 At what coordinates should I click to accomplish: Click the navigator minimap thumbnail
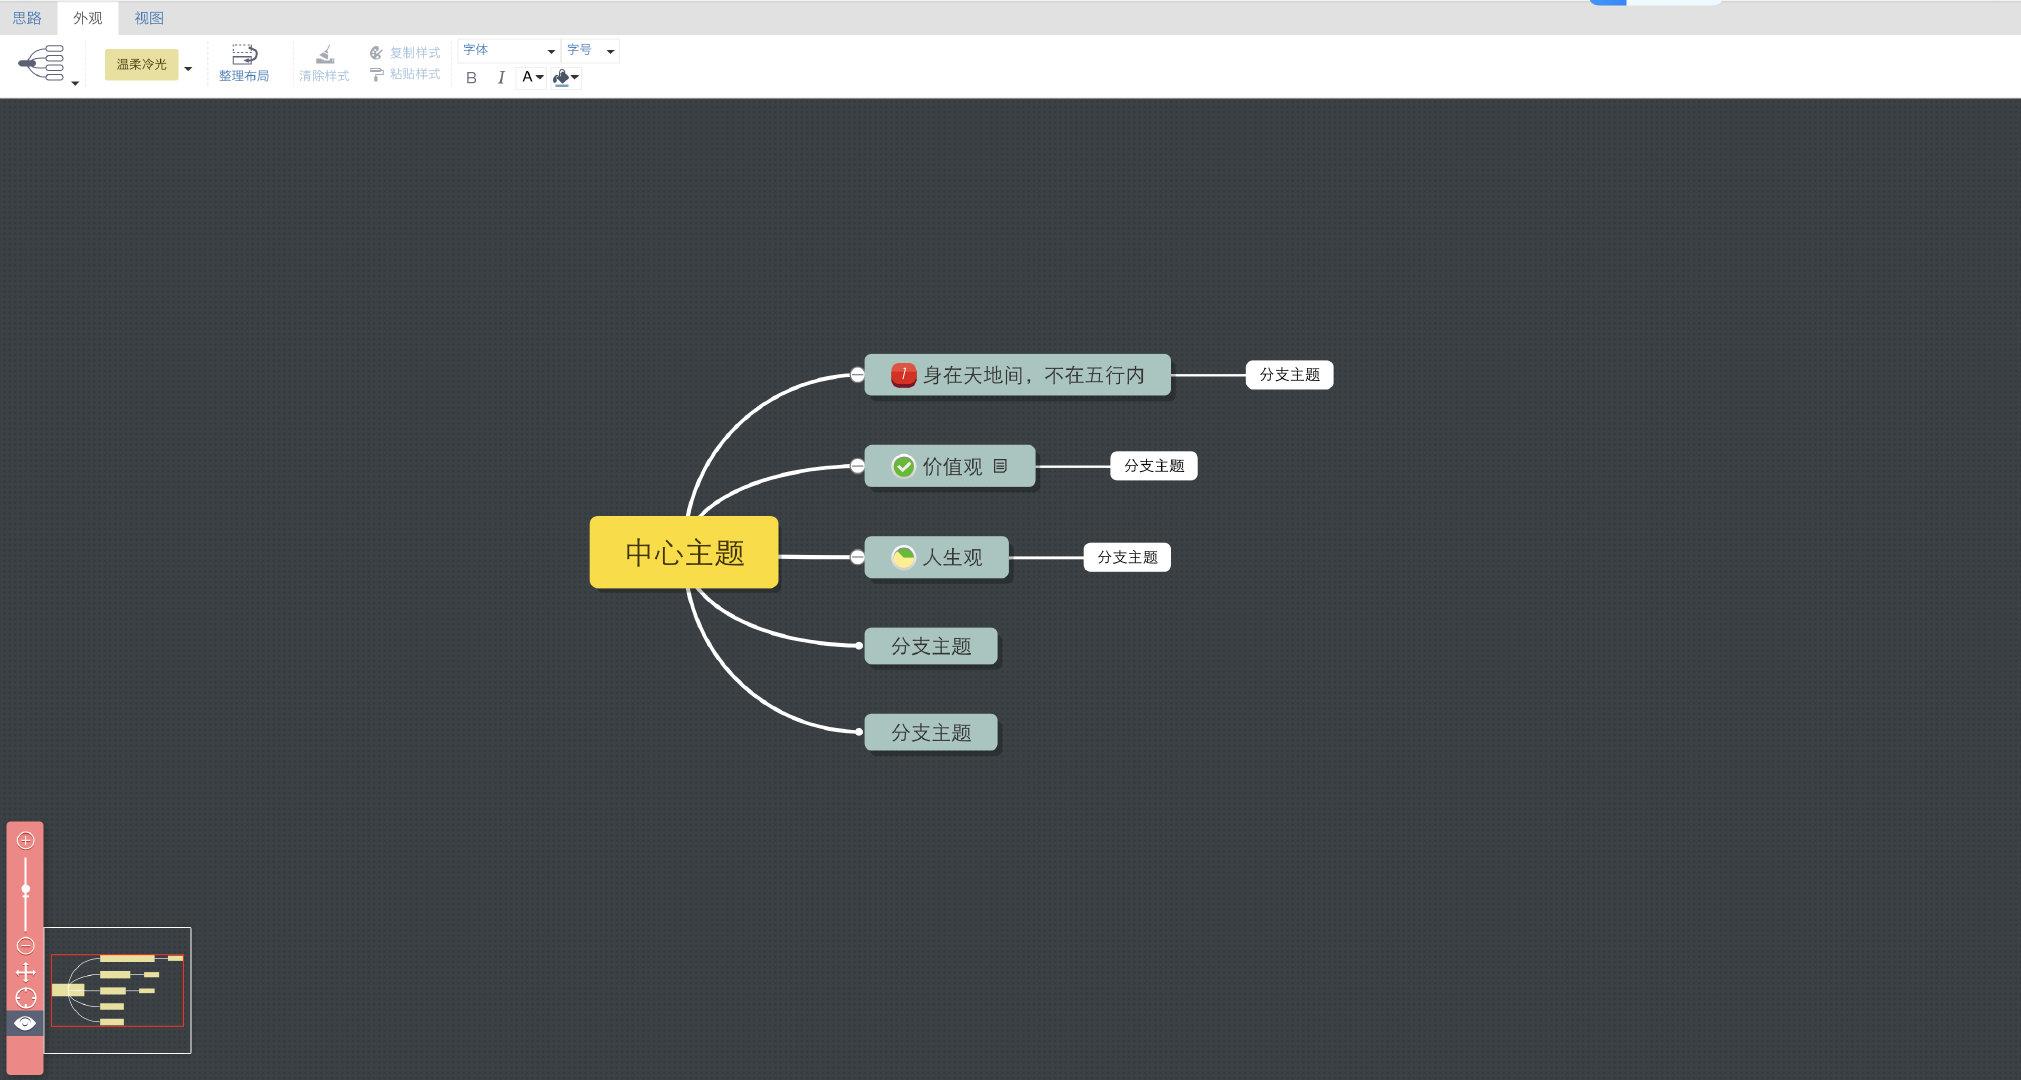click(118, 990)
